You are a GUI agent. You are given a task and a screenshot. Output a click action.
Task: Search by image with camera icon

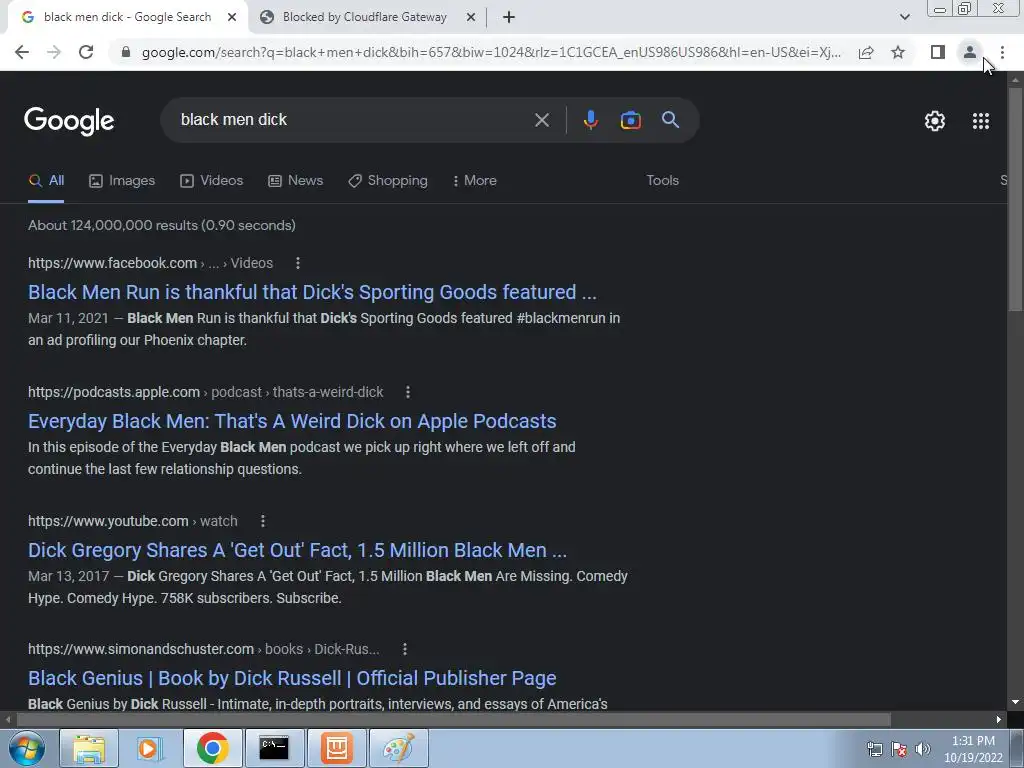pyautogui.click(x=630, y=120)
